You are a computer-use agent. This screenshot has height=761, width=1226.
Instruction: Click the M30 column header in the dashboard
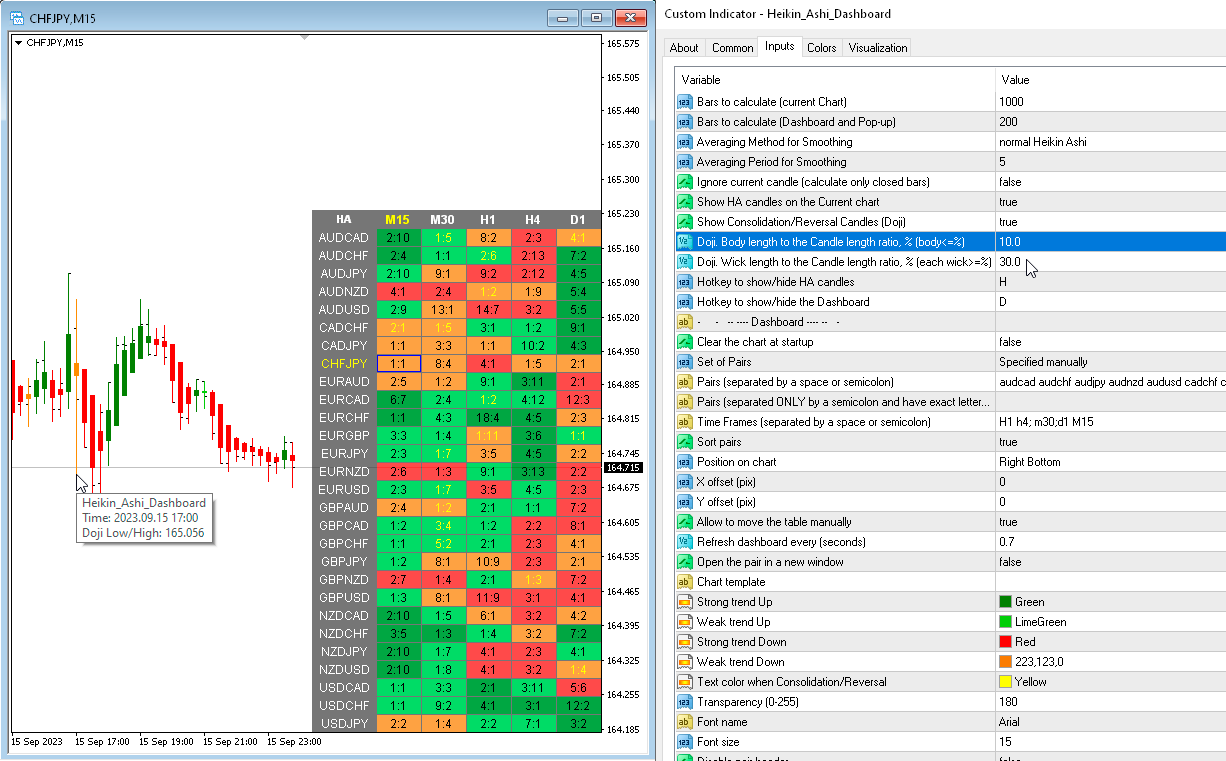[x=443, y=220]
